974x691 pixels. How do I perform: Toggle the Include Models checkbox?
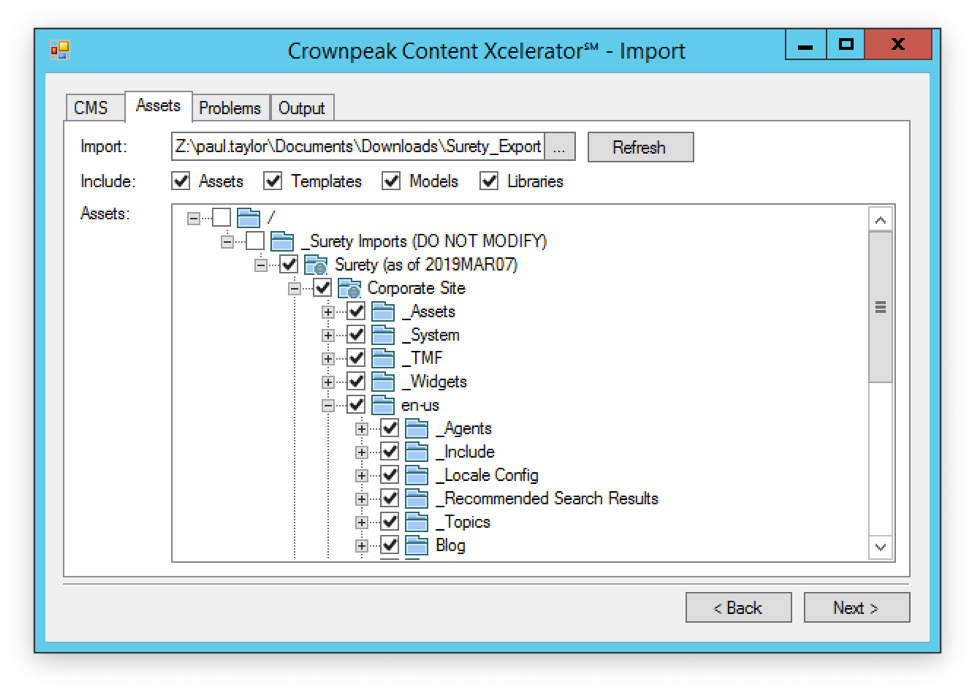pos(391,181)
